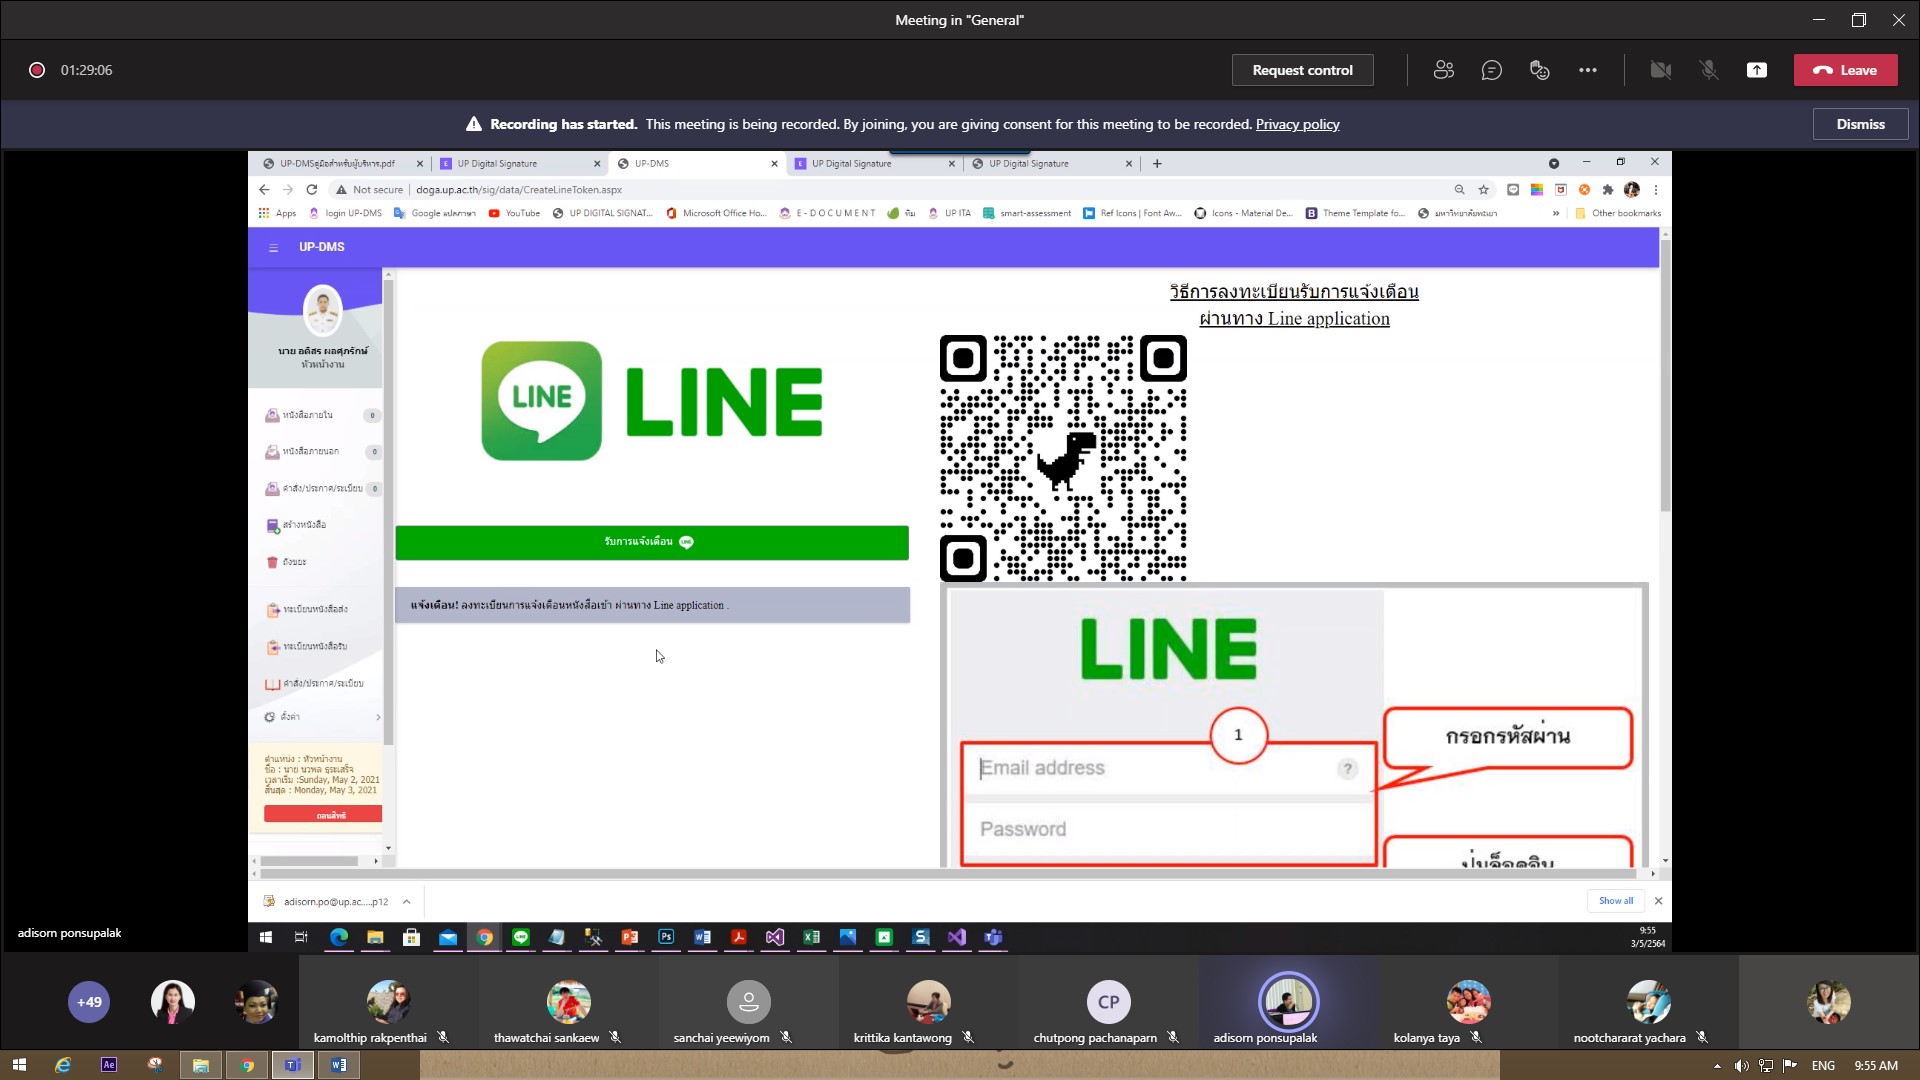Close the active UP-DMS browser tab
1920x1080 pixels.
(774, 163)
